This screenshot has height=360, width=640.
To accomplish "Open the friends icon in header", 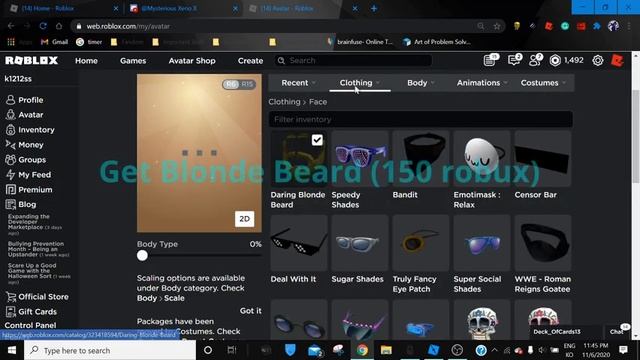I will point(535,60).
